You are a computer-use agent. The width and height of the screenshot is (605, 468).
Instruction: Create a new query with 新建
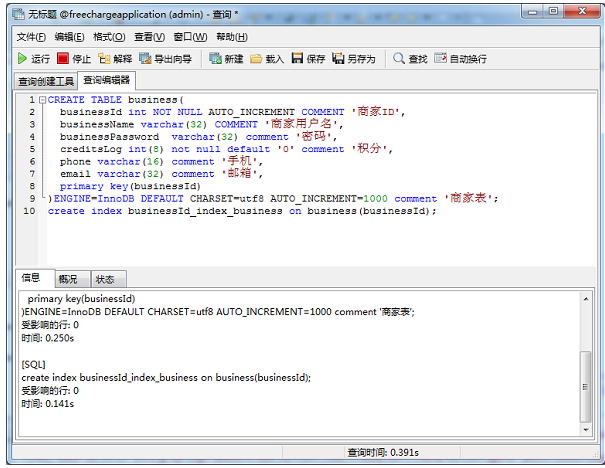(x=215, y=59)
